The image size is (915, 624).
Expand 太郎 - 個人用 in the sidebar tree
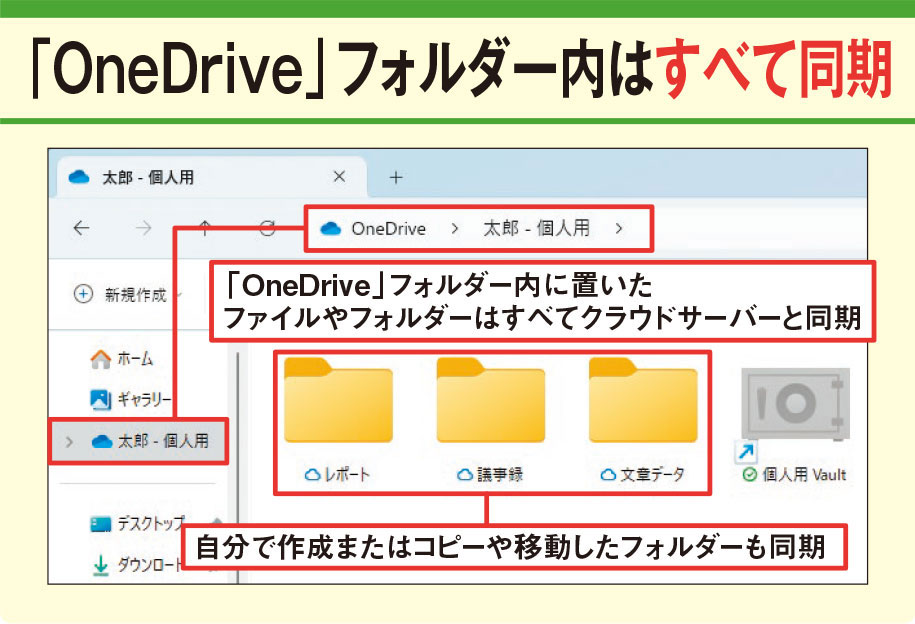point(68,440)
